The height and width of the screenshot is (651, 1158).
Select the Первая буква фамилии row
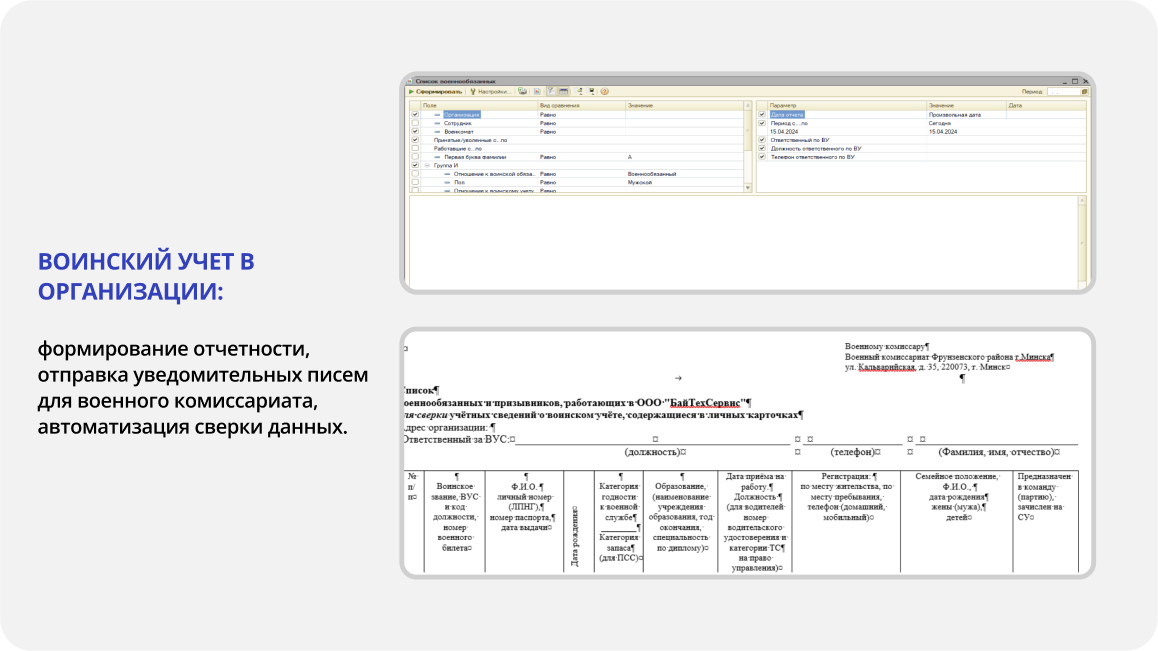click(x=577, y=157)
